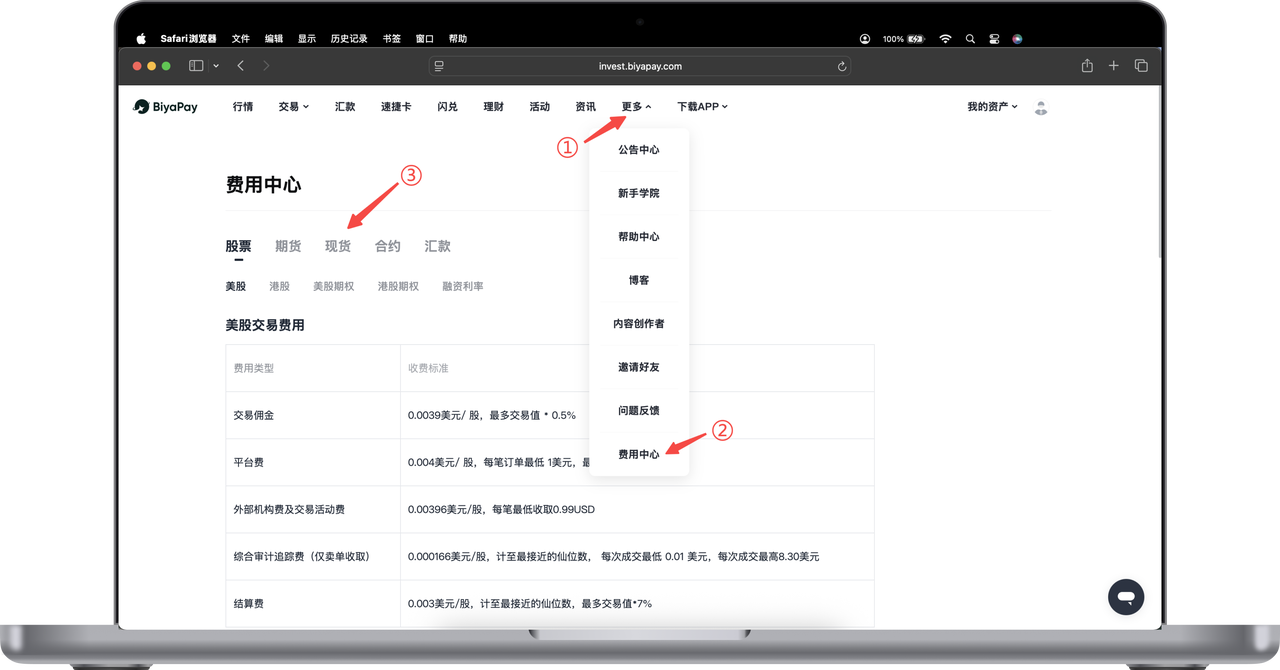1280x670 pixels.
Task: Click the BiyaPay logo
Action: 166,107
